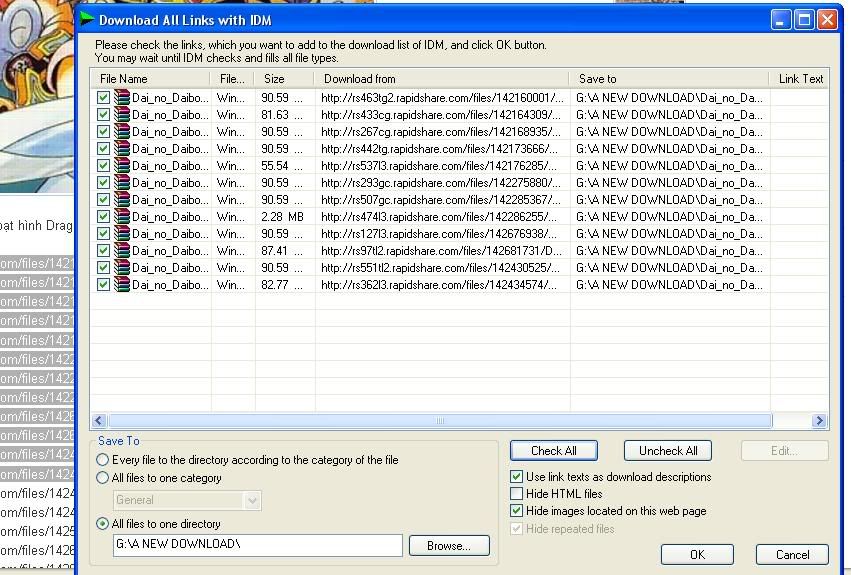
Task: Maximize the Download All Links dialog
Action: pos(804,20)
